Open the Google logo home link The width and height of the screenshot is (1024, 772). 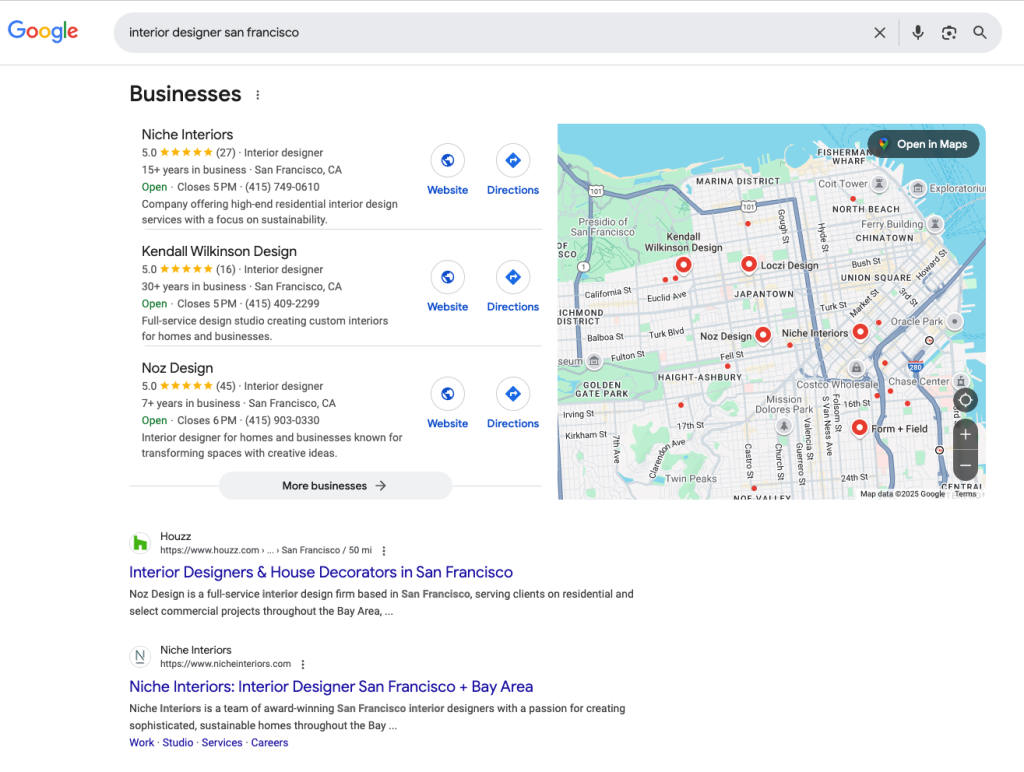pyautogui.click(x=43, y=31)
